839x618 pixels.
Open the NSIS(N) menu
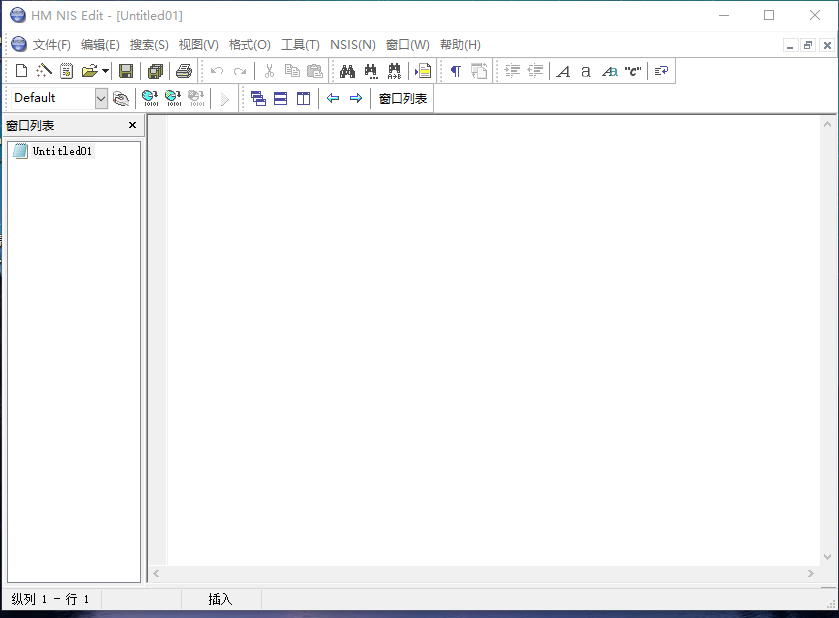[352, 45]
